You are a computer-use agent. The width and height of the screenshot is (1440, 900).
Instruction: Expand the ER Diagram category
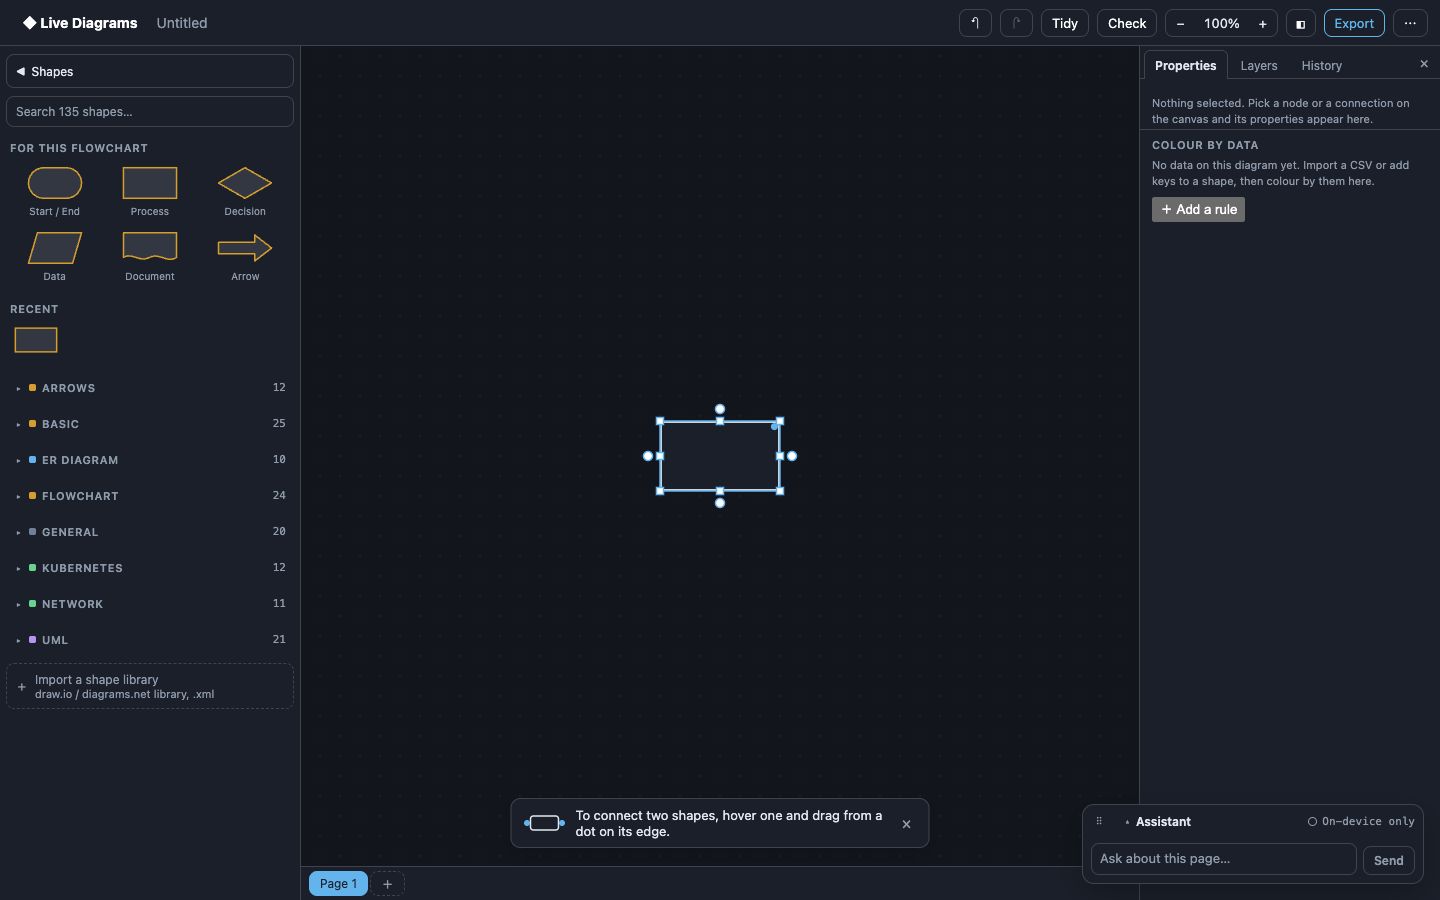(x=150, y=460)
